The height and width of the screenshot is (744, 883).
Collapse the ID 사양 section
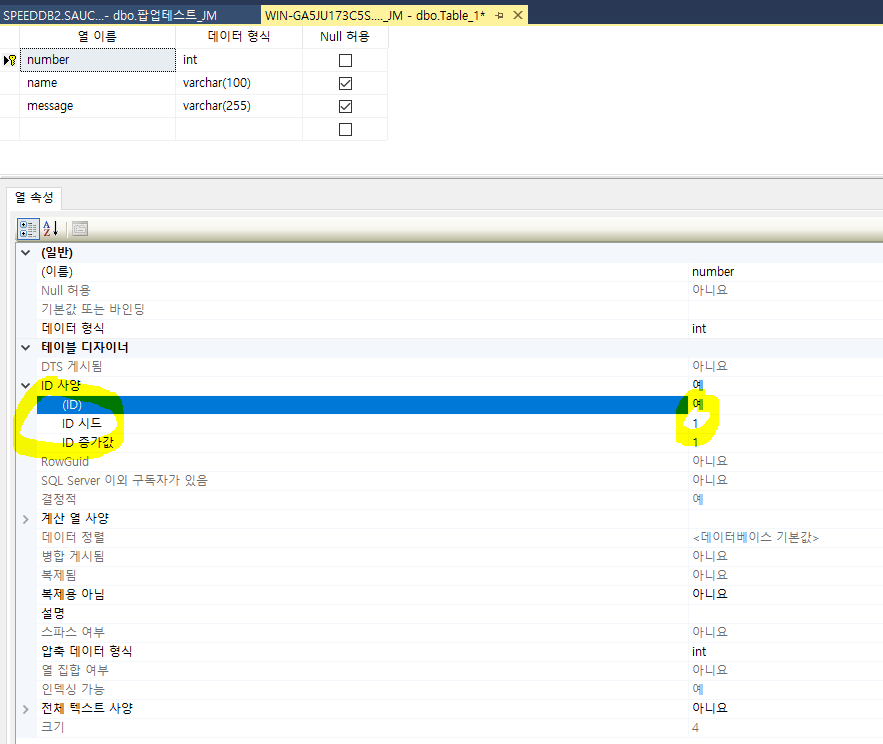point(25,385)
